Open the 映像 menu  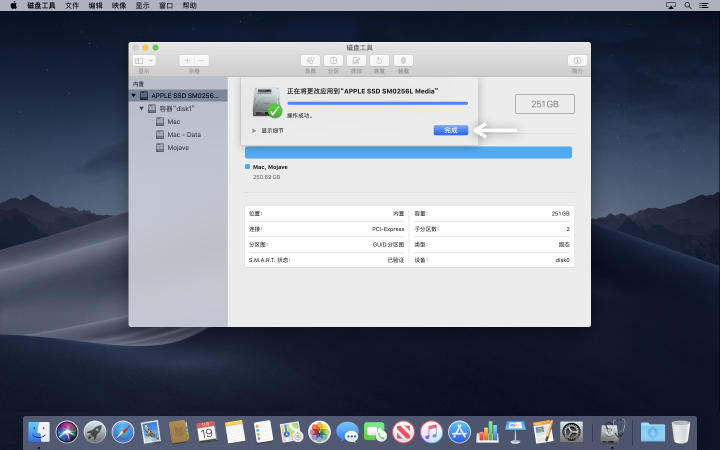pyautogui.click(x=119, y=6)
